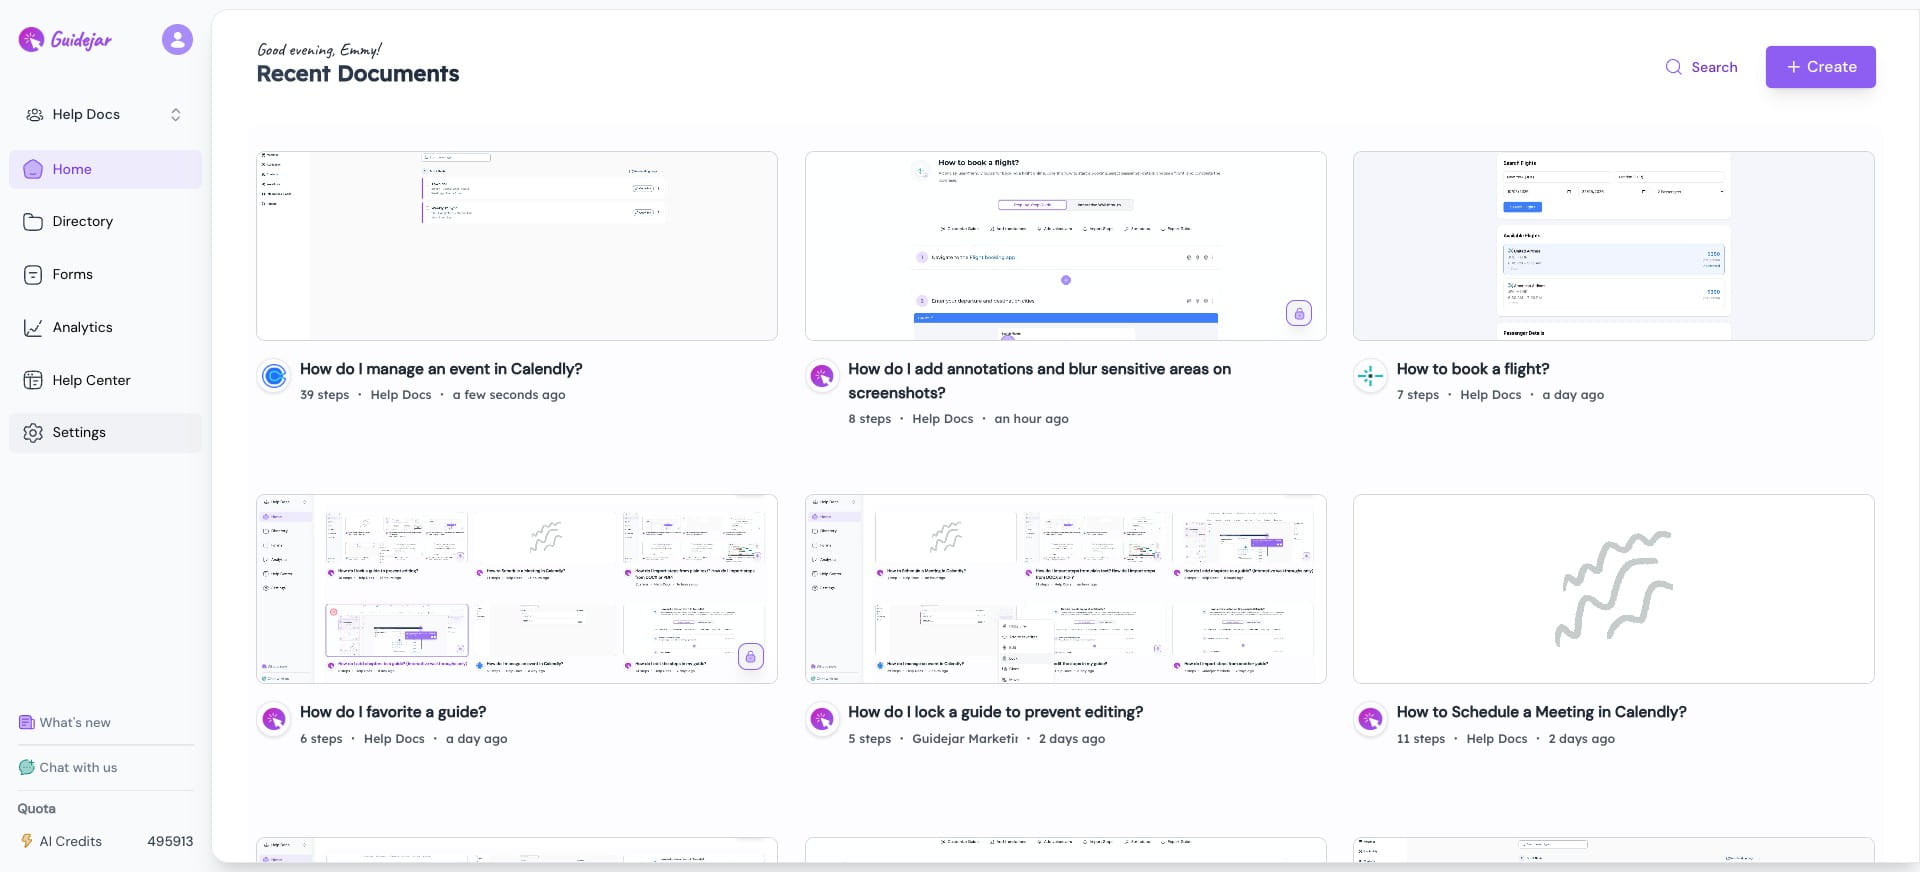
Task: Click the Directory folder icon
Action: (x=33, y=222)
